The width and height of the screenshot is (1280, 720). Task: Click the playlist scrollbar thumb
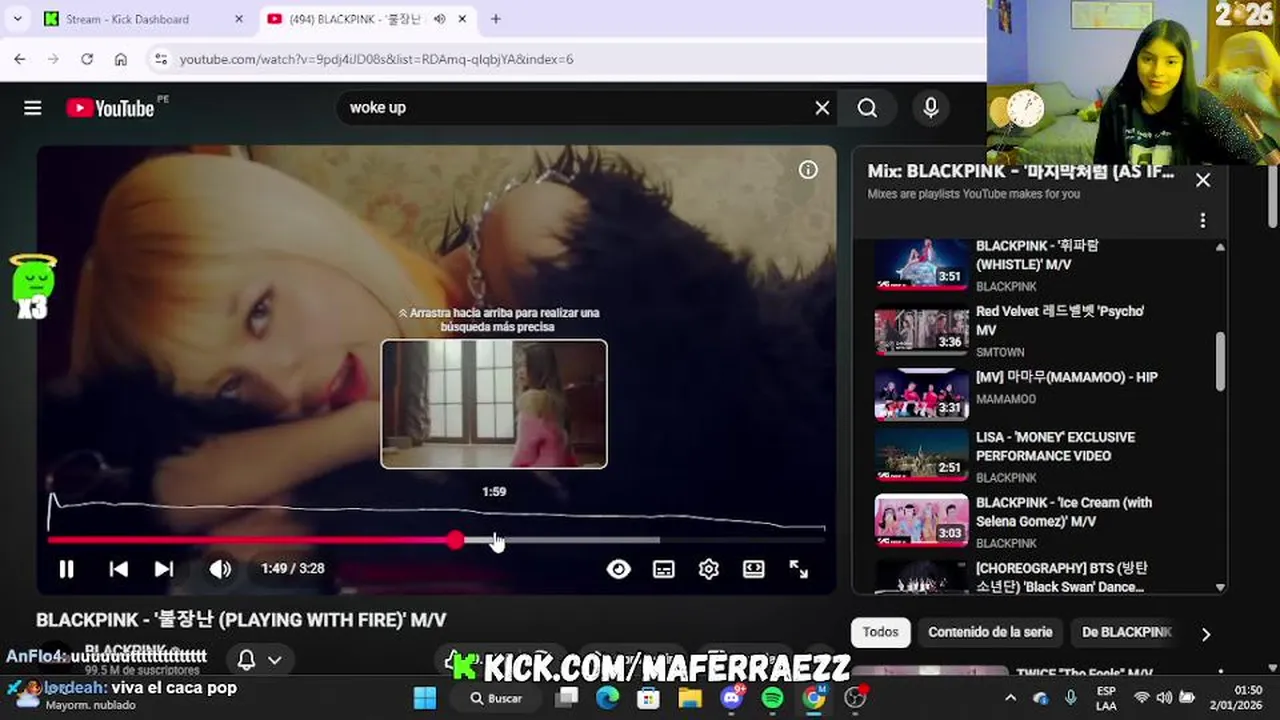click(x=1220, y=361)
